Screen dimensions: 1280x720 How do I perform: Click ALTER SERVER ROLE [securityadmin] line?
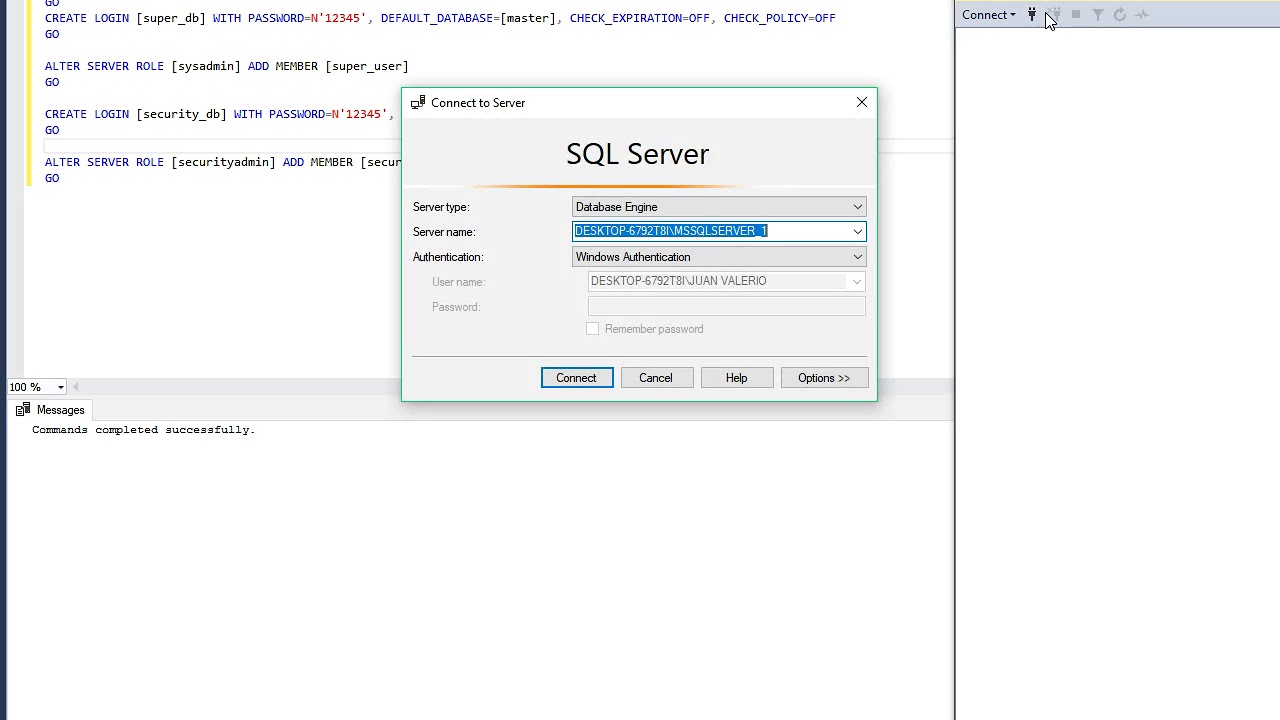(222, 162)
